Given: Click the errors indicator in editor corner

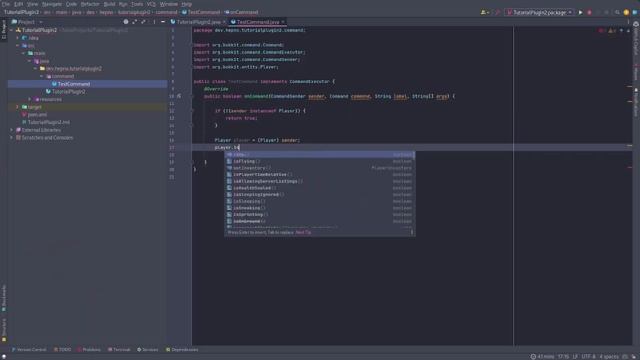Looking at the screenshot, I should [601, 31].
